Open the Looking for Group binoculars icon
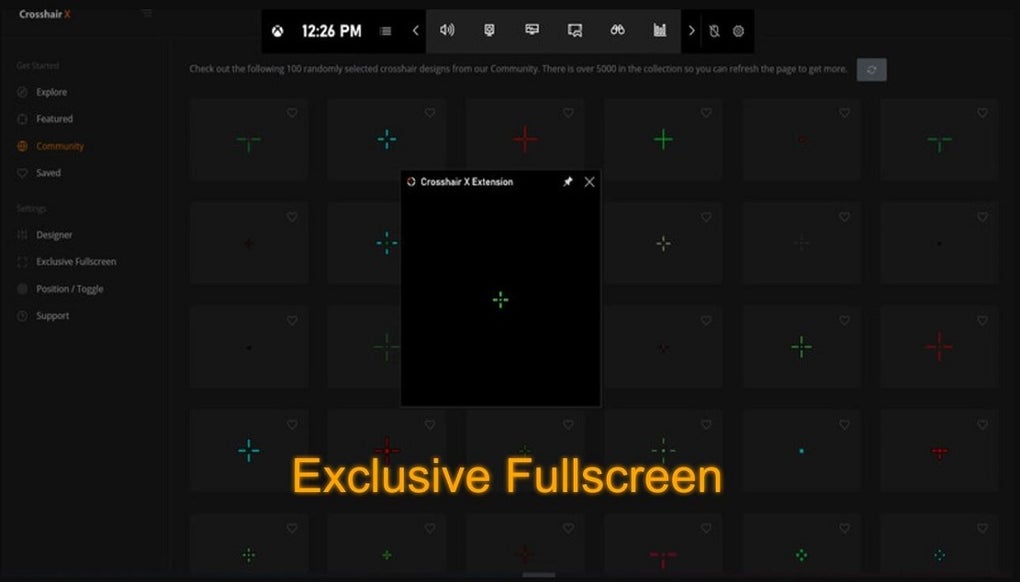This screenshot has width=1020, height=582. pos(617,31)
